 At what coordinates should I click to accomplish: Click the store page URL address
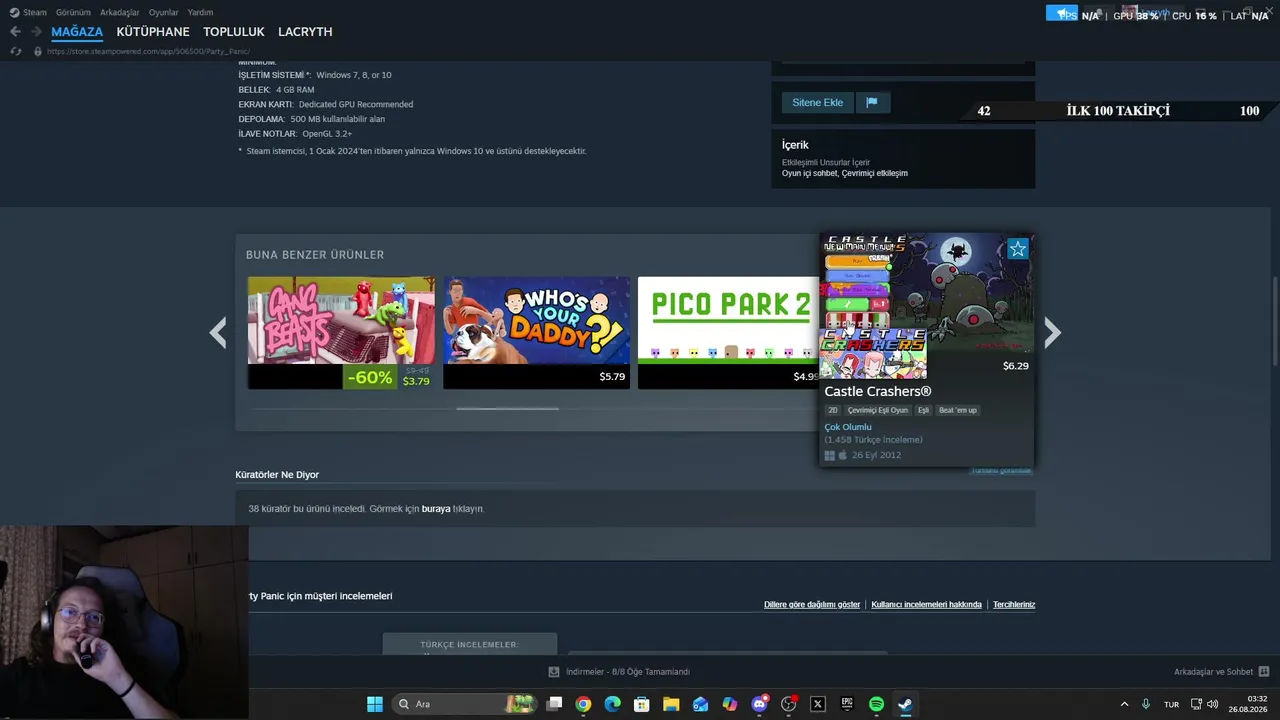click(148, 51)
